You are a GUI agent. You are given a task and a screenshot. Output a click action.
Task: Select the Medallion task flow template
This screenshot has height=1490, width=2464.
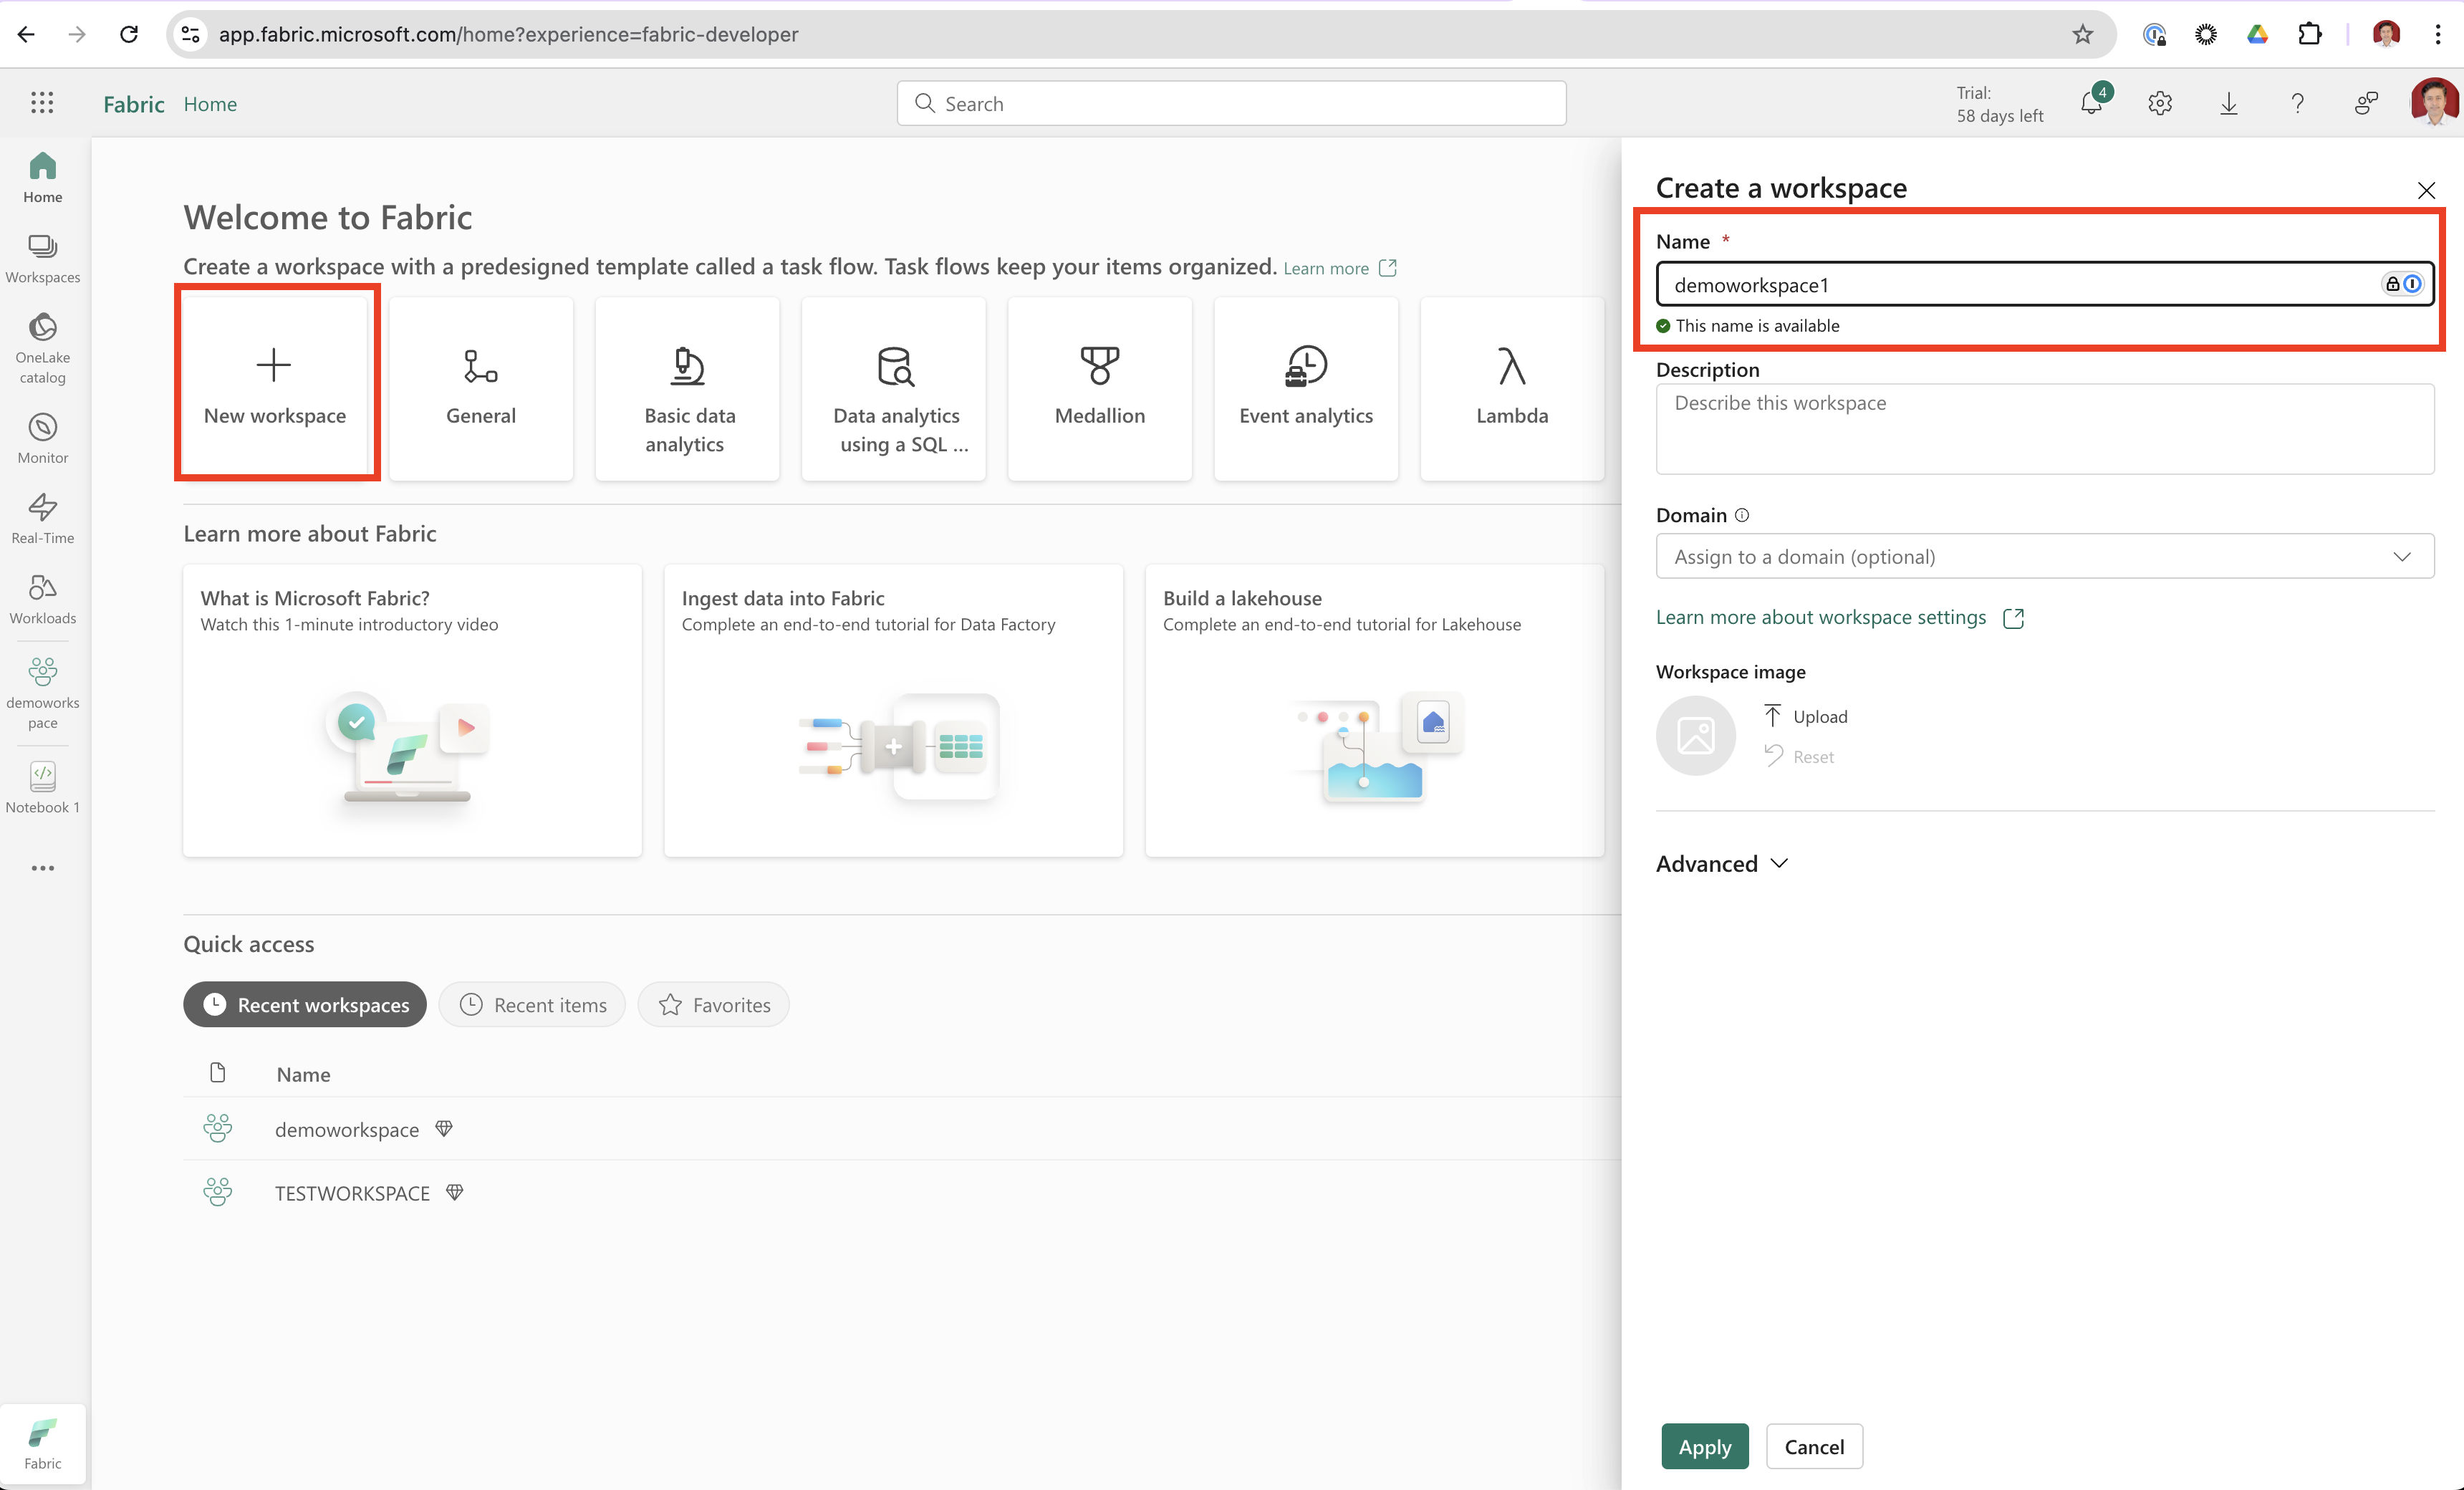click(1099, 388)
